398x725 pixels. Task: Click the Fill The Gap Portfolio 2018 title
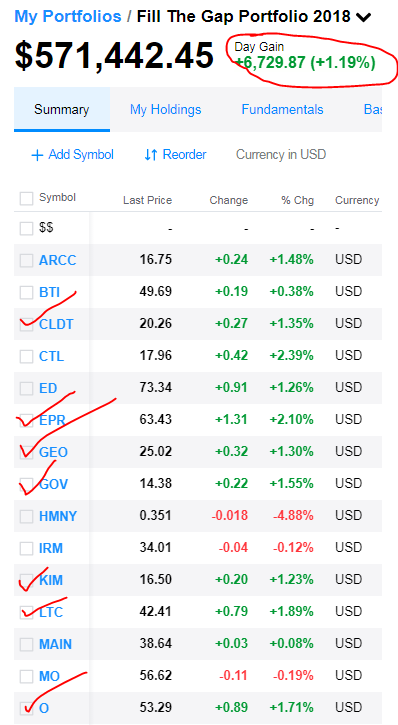pos(244,17)
